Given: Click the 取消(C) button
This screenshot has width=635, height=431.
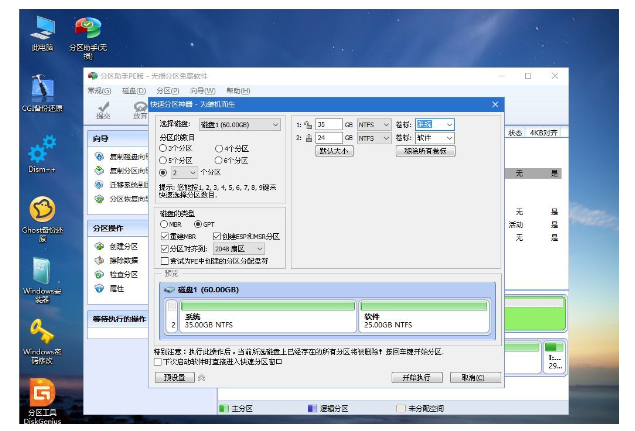Looking at the screenshot, I should (x=475, y=378).
